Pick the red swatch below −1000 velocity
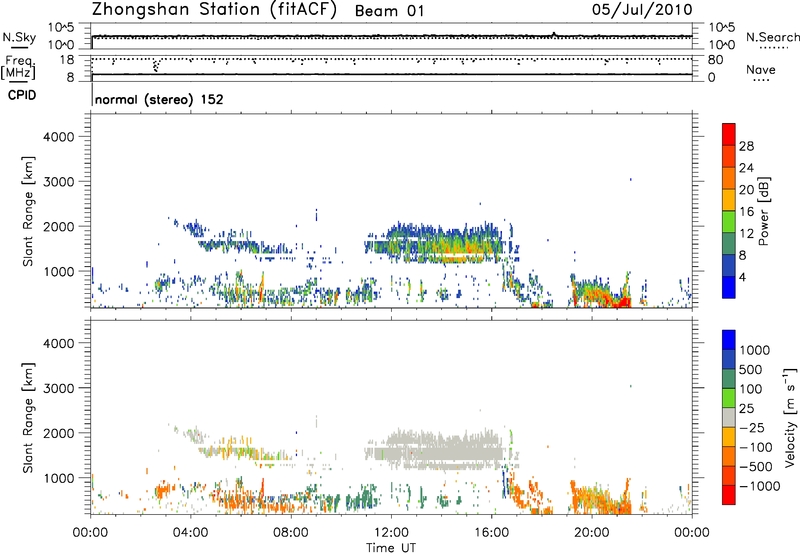800x554 pixels. coord(729,495)
